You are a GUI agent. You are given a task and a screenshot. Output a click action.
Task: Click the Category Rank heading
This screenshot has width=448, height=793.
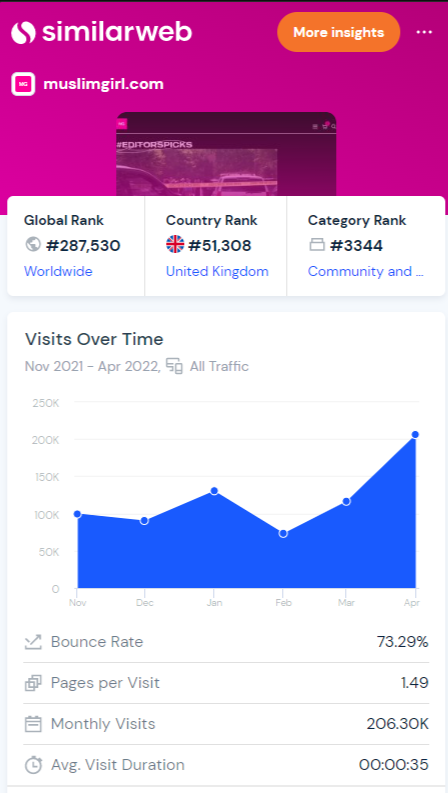click(x=357, y=221)
